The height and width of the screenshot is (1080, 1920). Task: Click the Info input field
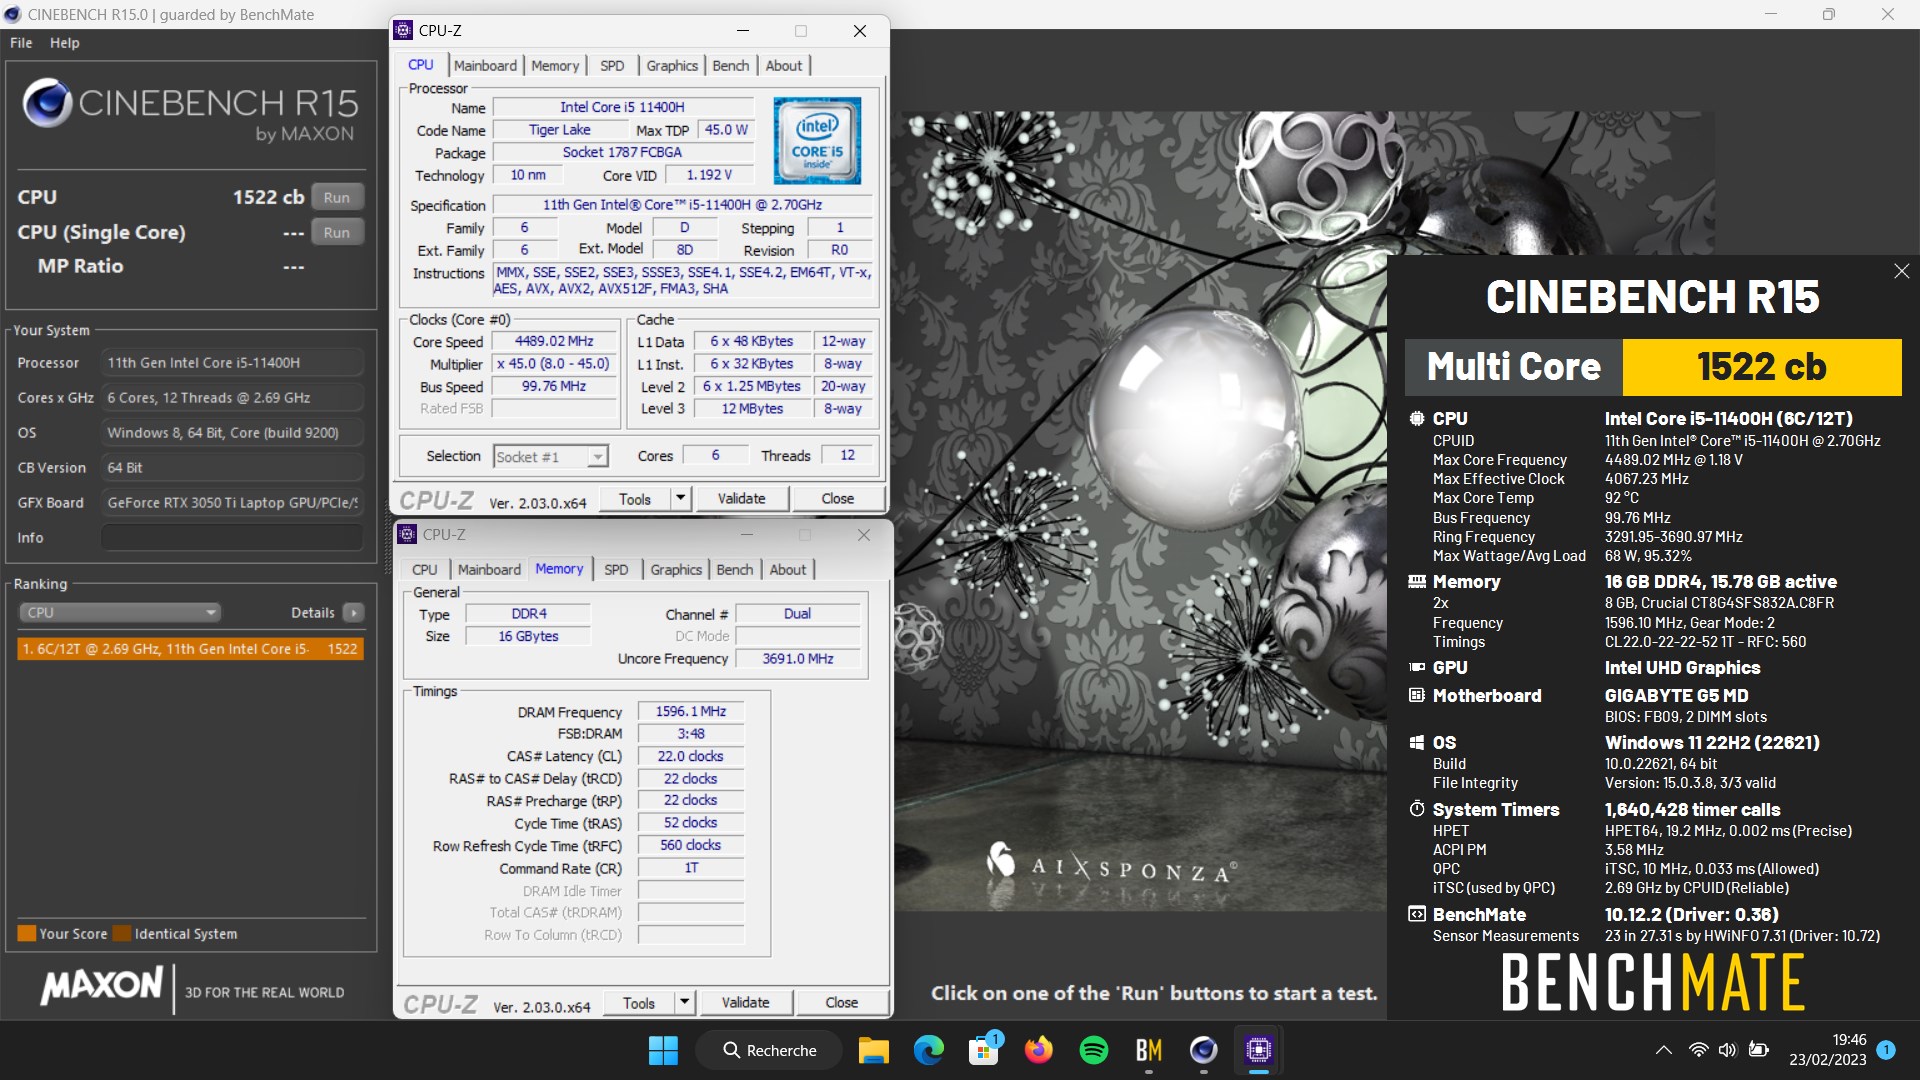[x=232, y=537]
